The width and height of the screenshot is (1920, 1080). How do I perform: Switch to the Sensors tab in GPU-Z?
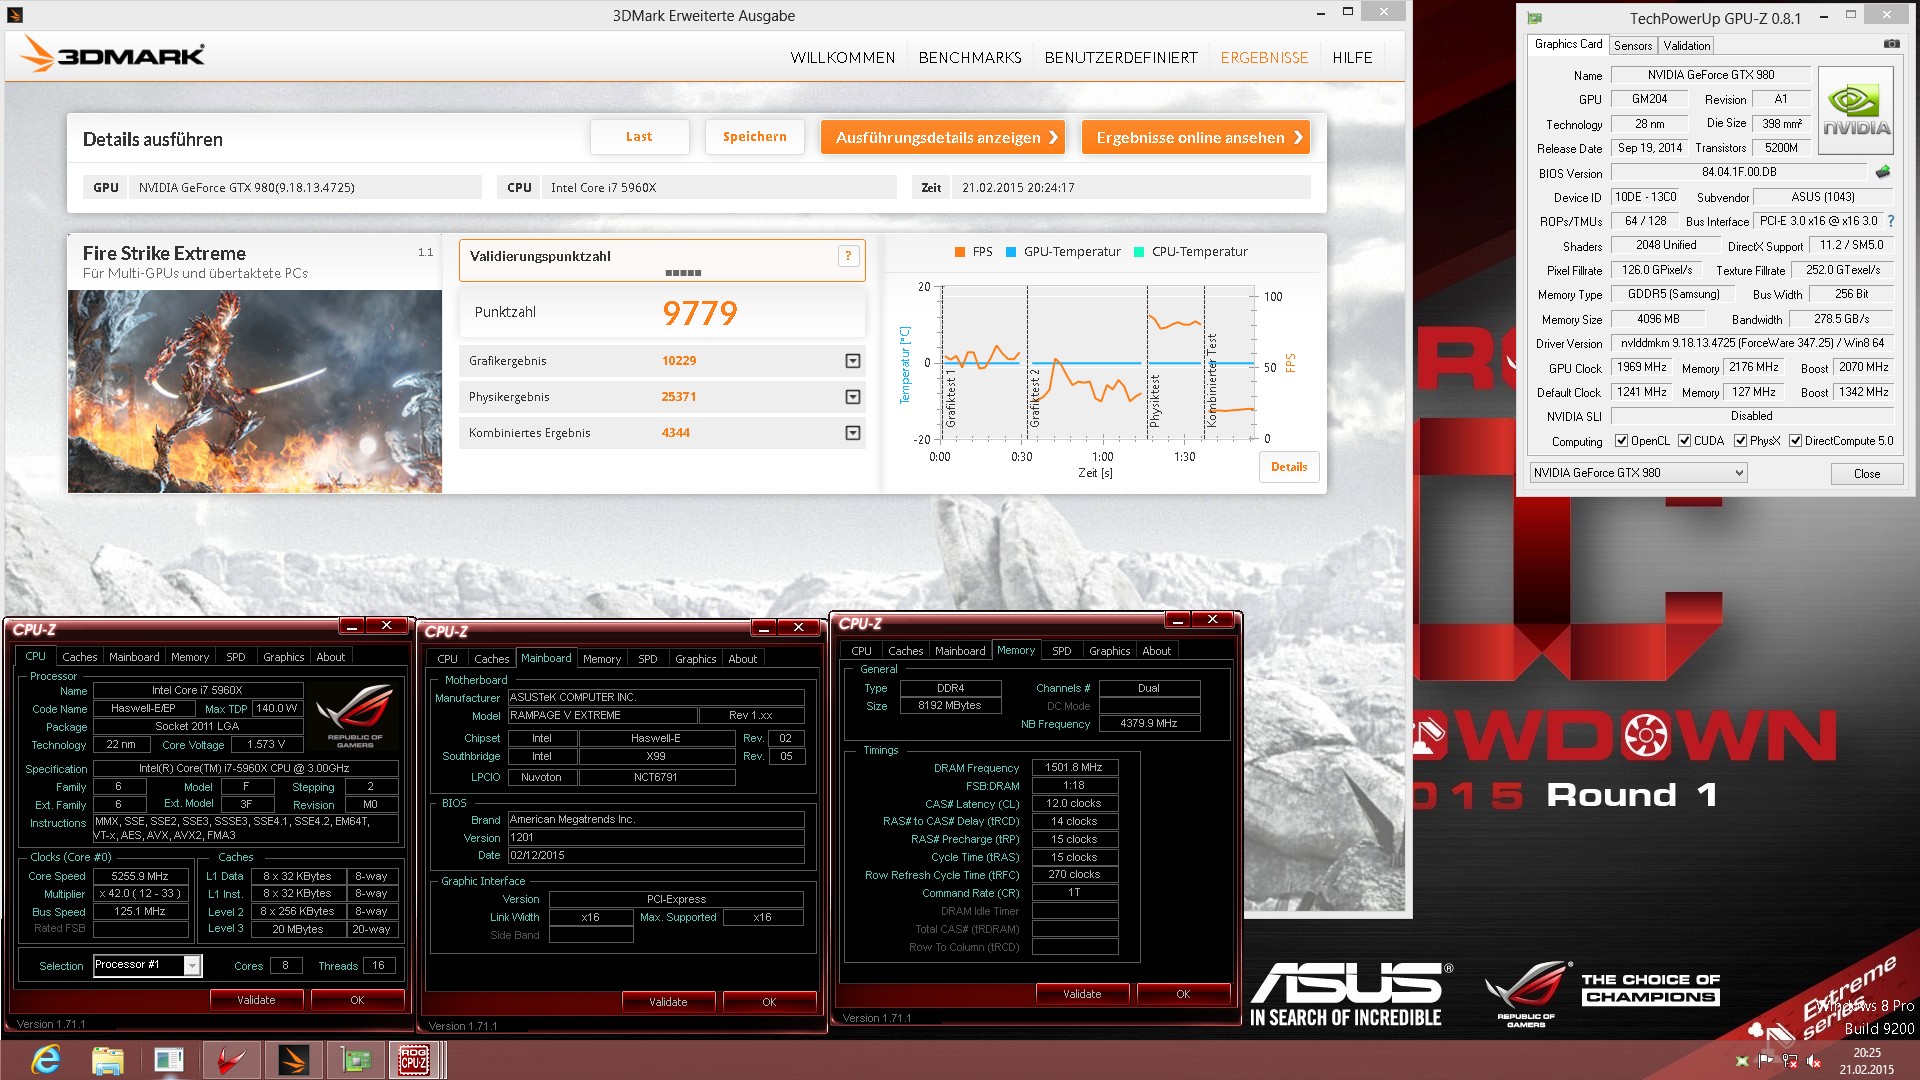pyautogui.click(x=1633, y=46)
